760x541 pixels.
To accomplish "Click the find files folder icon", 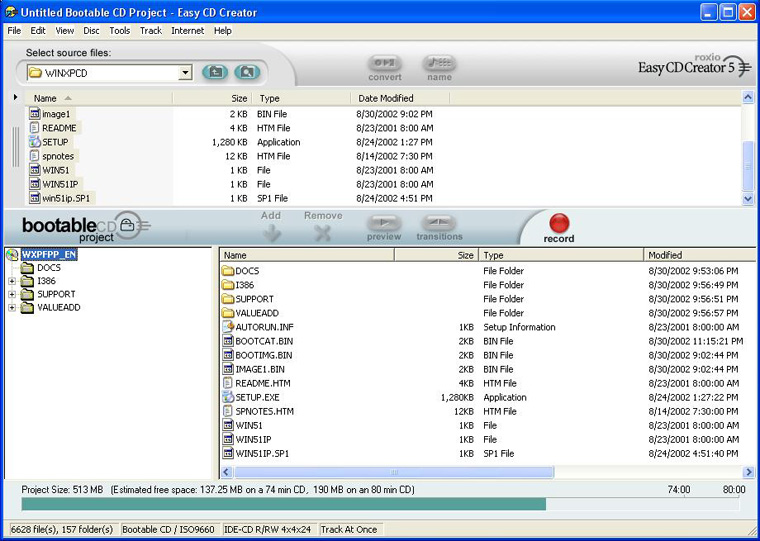I will 247,72.
